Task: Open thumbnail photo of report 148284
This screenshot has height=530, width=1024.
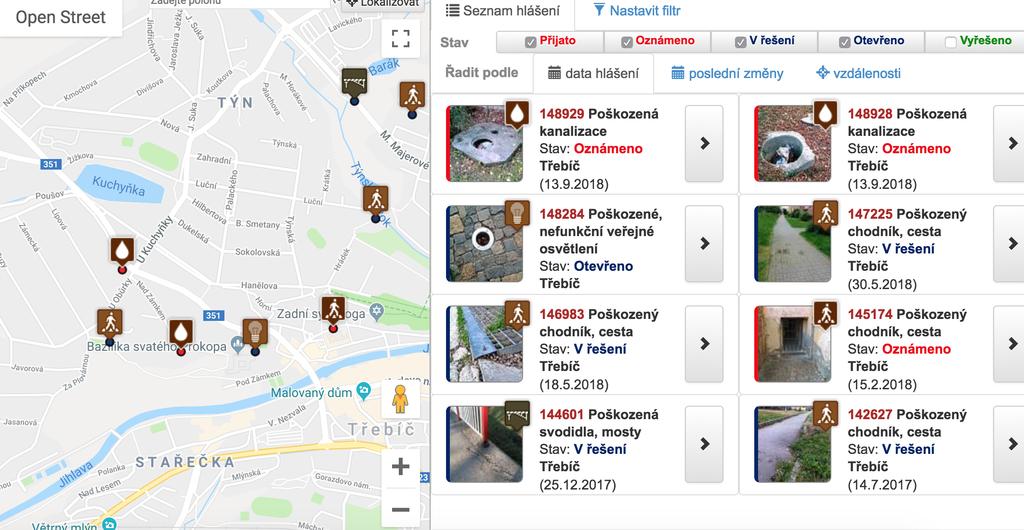Action: 485,244
